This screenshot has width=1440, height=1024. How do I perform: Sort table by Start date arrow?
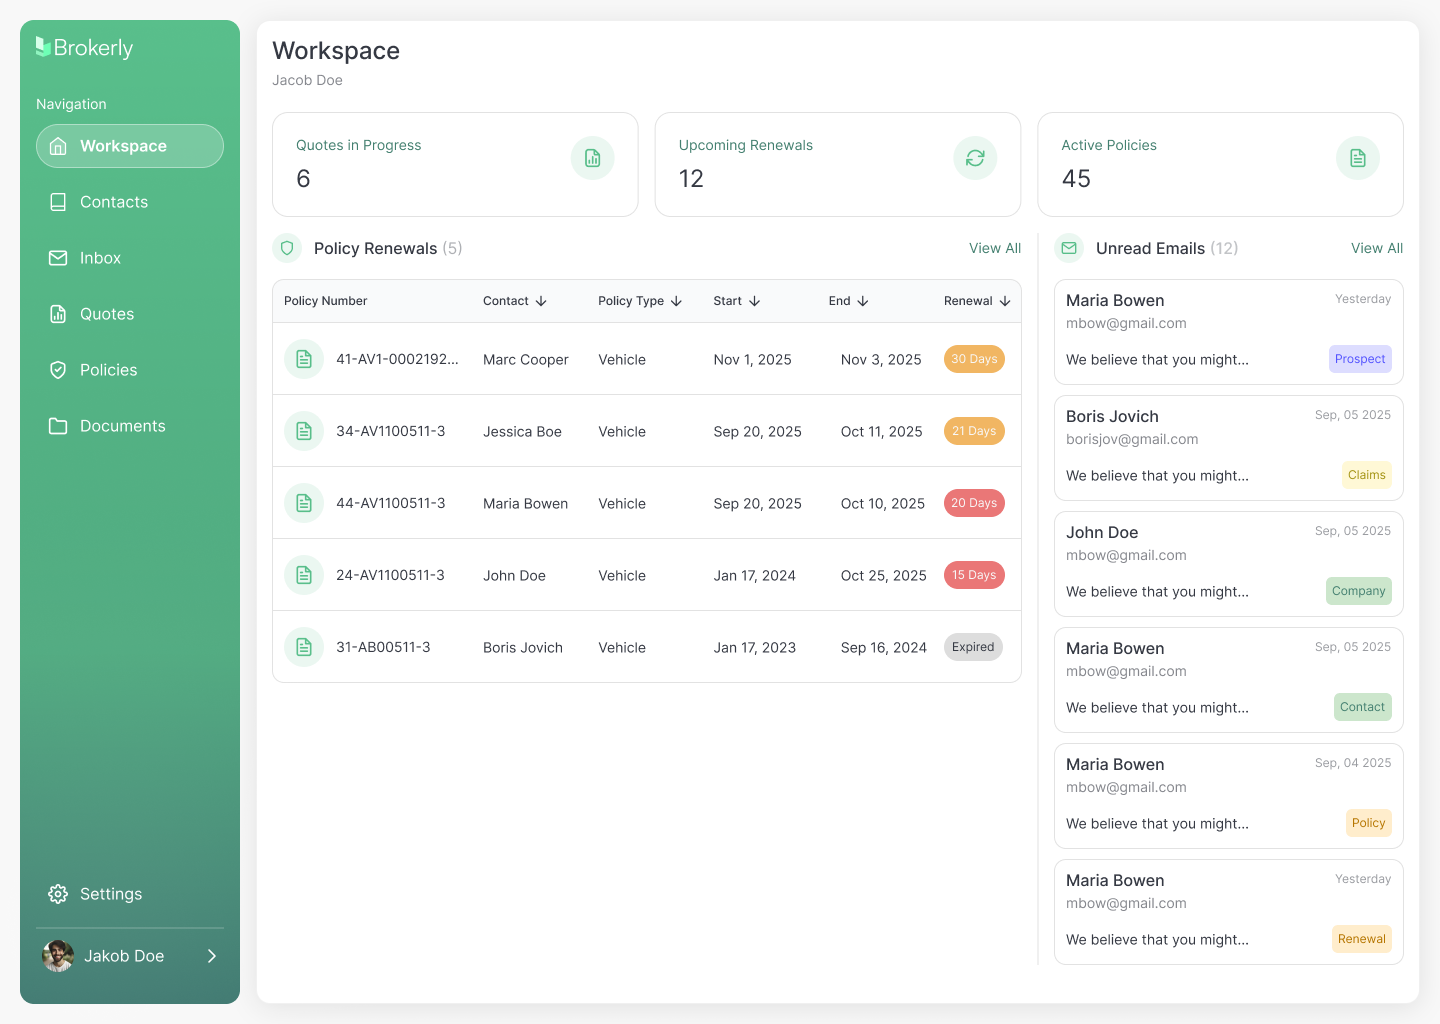click(x=754, y=301)
